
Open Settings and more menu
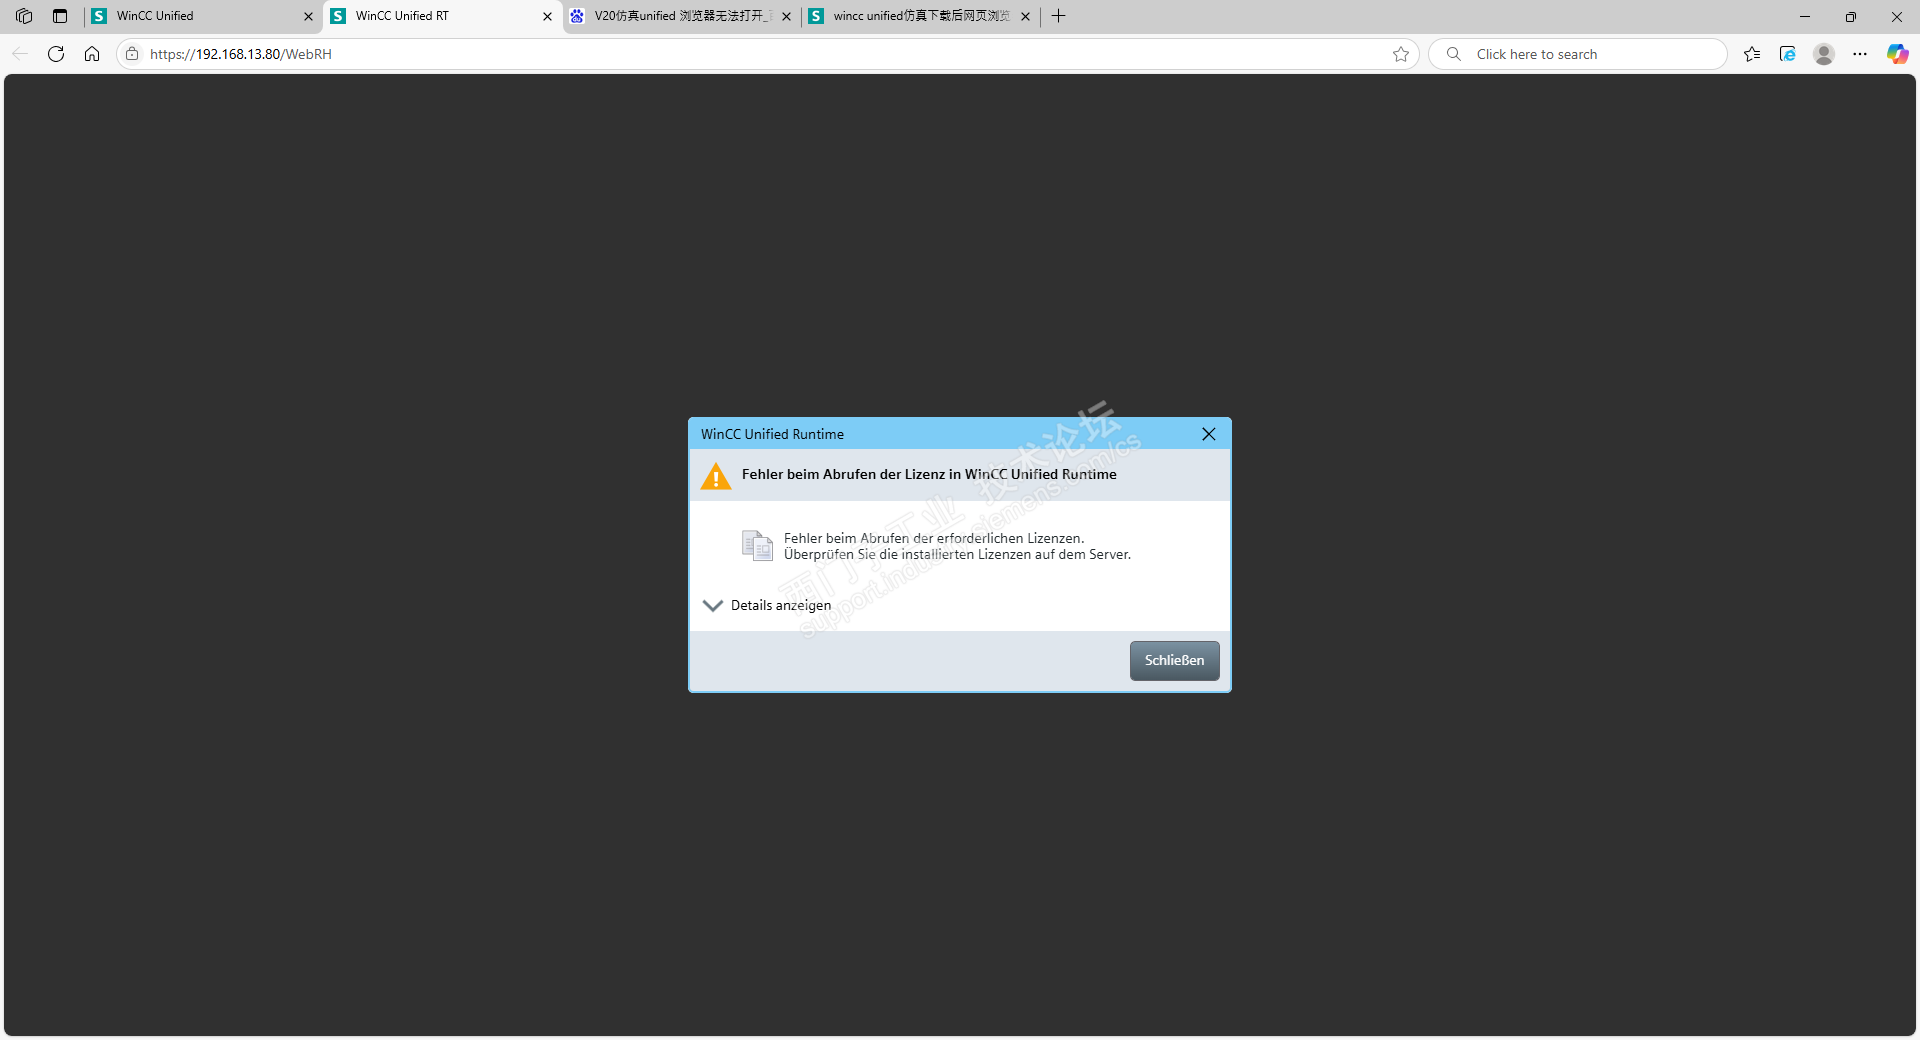point(1860,54)
